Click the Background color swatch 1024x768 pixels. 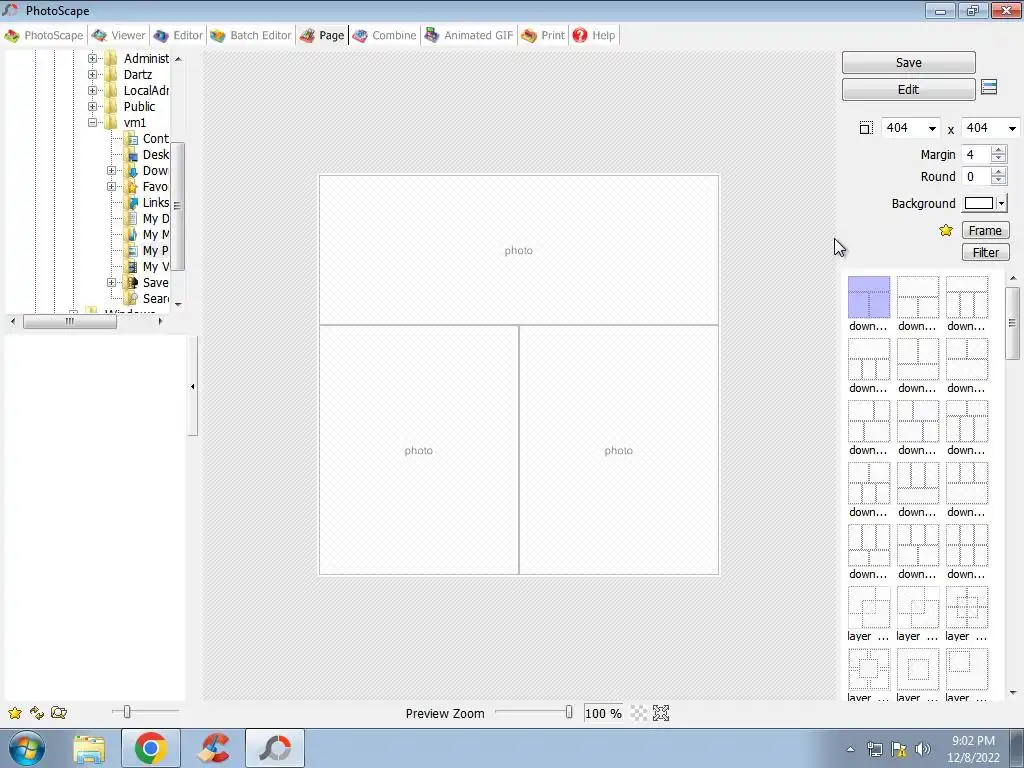978,203
